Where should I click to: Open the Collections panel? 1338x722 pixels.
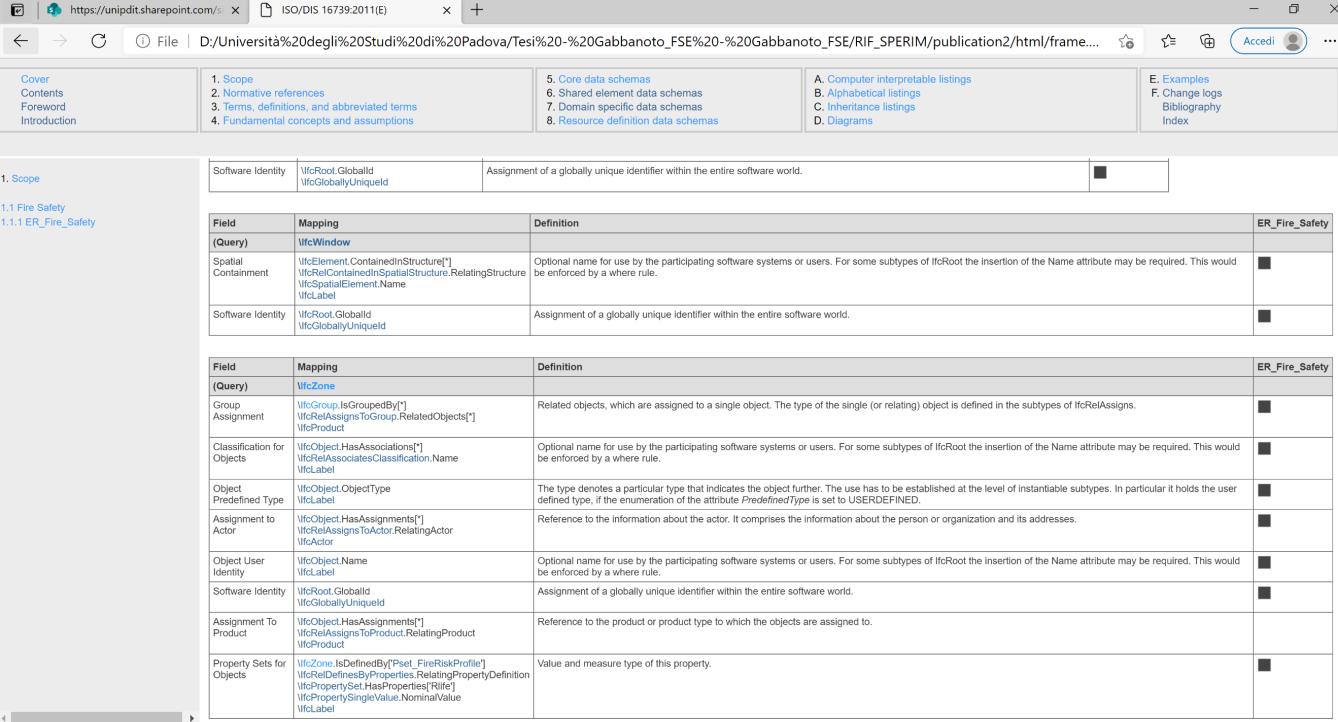point(1206,42)
